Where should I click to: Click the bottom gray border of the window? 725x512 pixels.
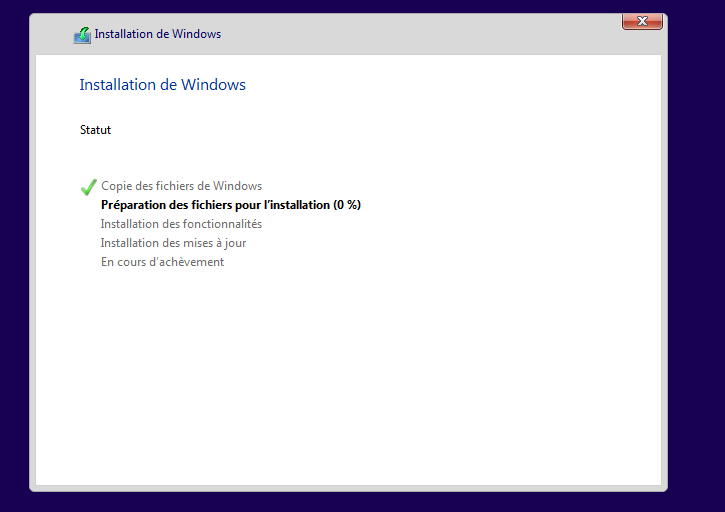pos(348,488)
